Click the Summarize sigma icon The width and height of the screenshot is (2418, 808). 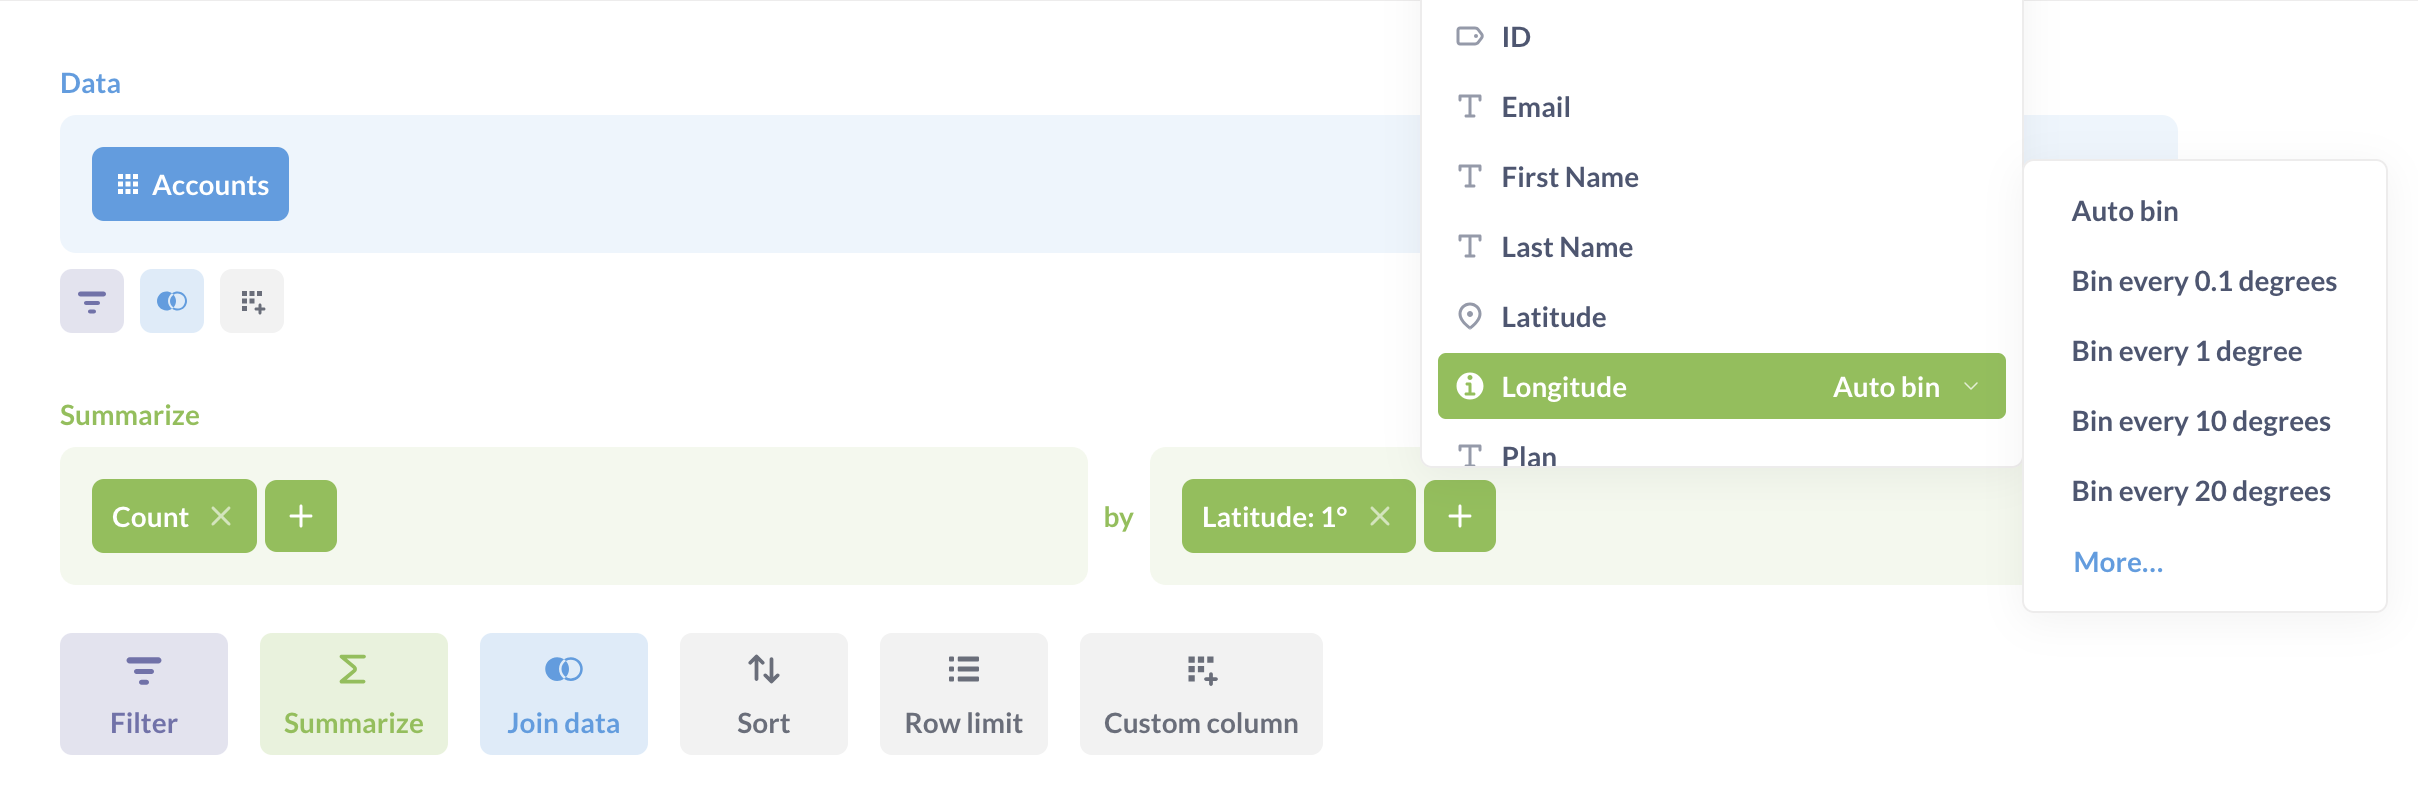[x=353, y=693]
